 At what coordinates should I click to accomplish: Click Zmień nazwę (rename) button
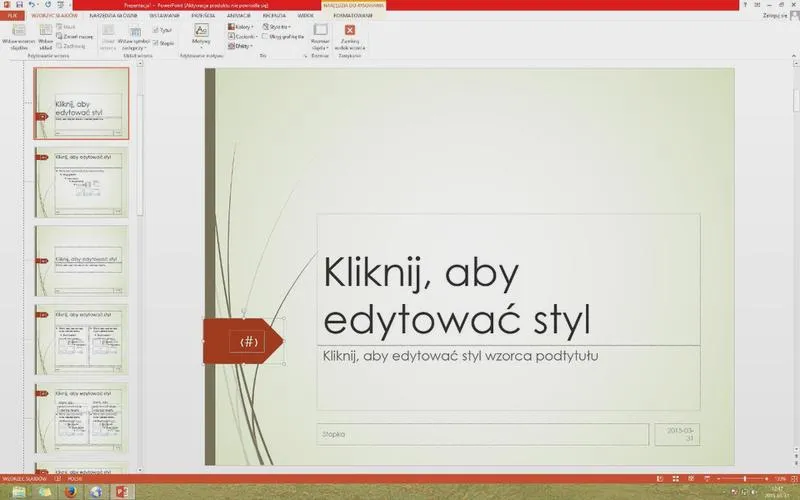[74, 36]
